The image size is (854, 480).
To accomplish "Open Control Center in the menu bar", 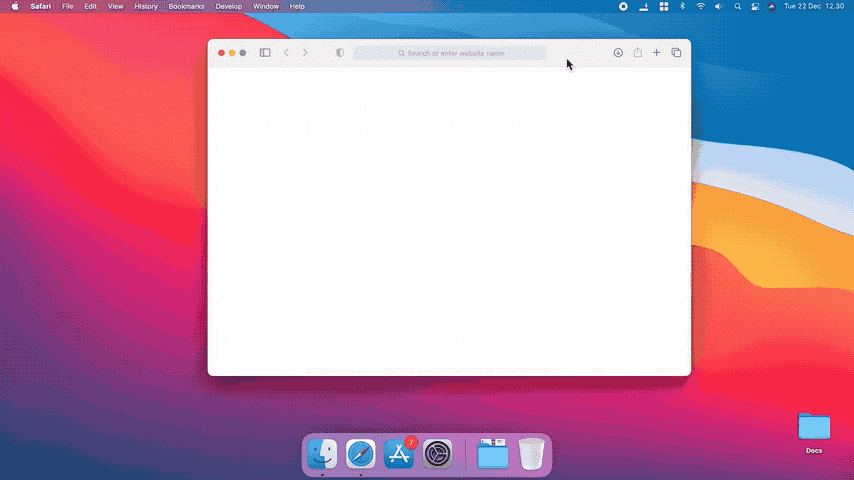I will point(755,6).
